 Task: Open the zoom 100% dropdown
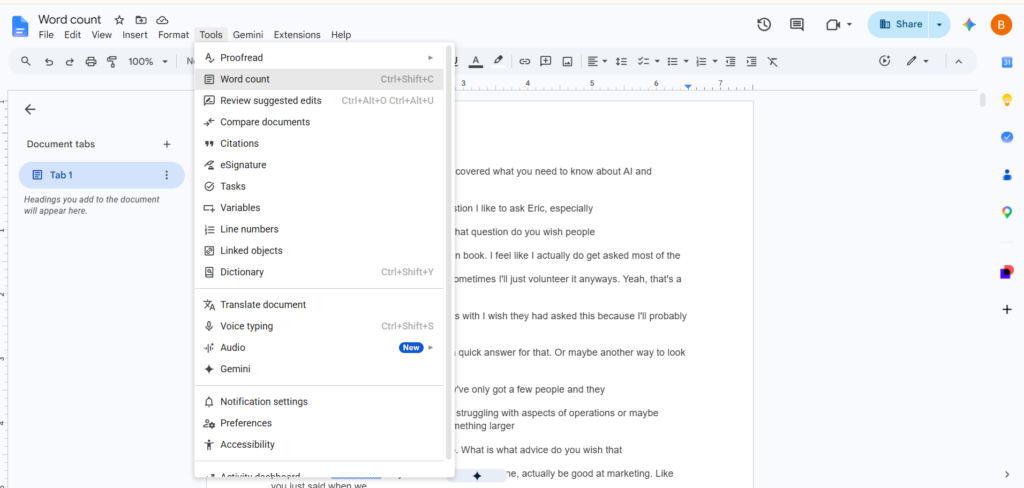point(148,61)
